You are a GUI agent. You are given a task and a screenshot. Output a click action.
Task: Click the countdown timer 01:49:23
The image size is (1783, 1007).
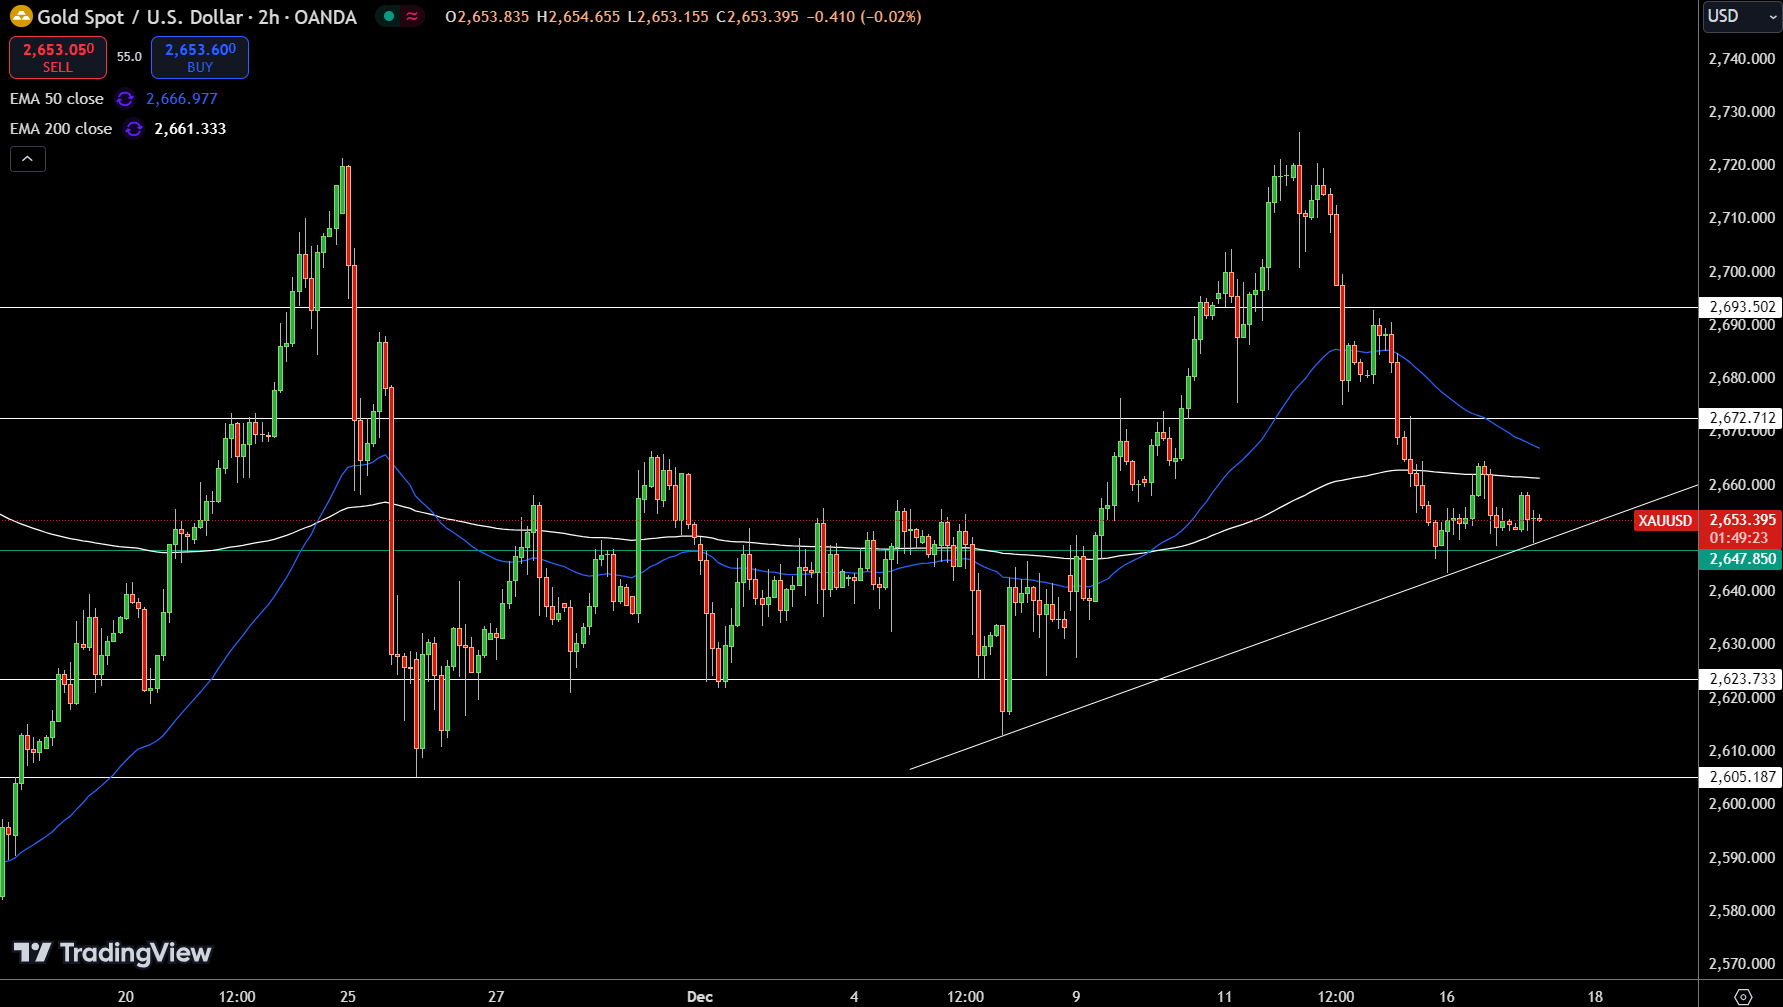[x=1741, y=538]
